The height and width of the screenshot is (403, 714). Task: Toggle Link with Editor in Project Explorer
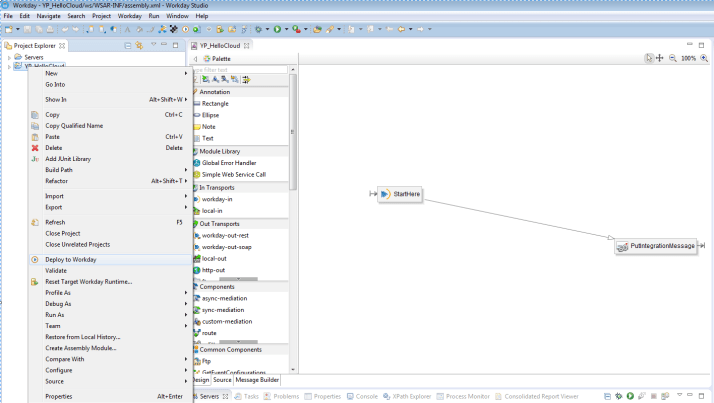(x=140, y=46)
